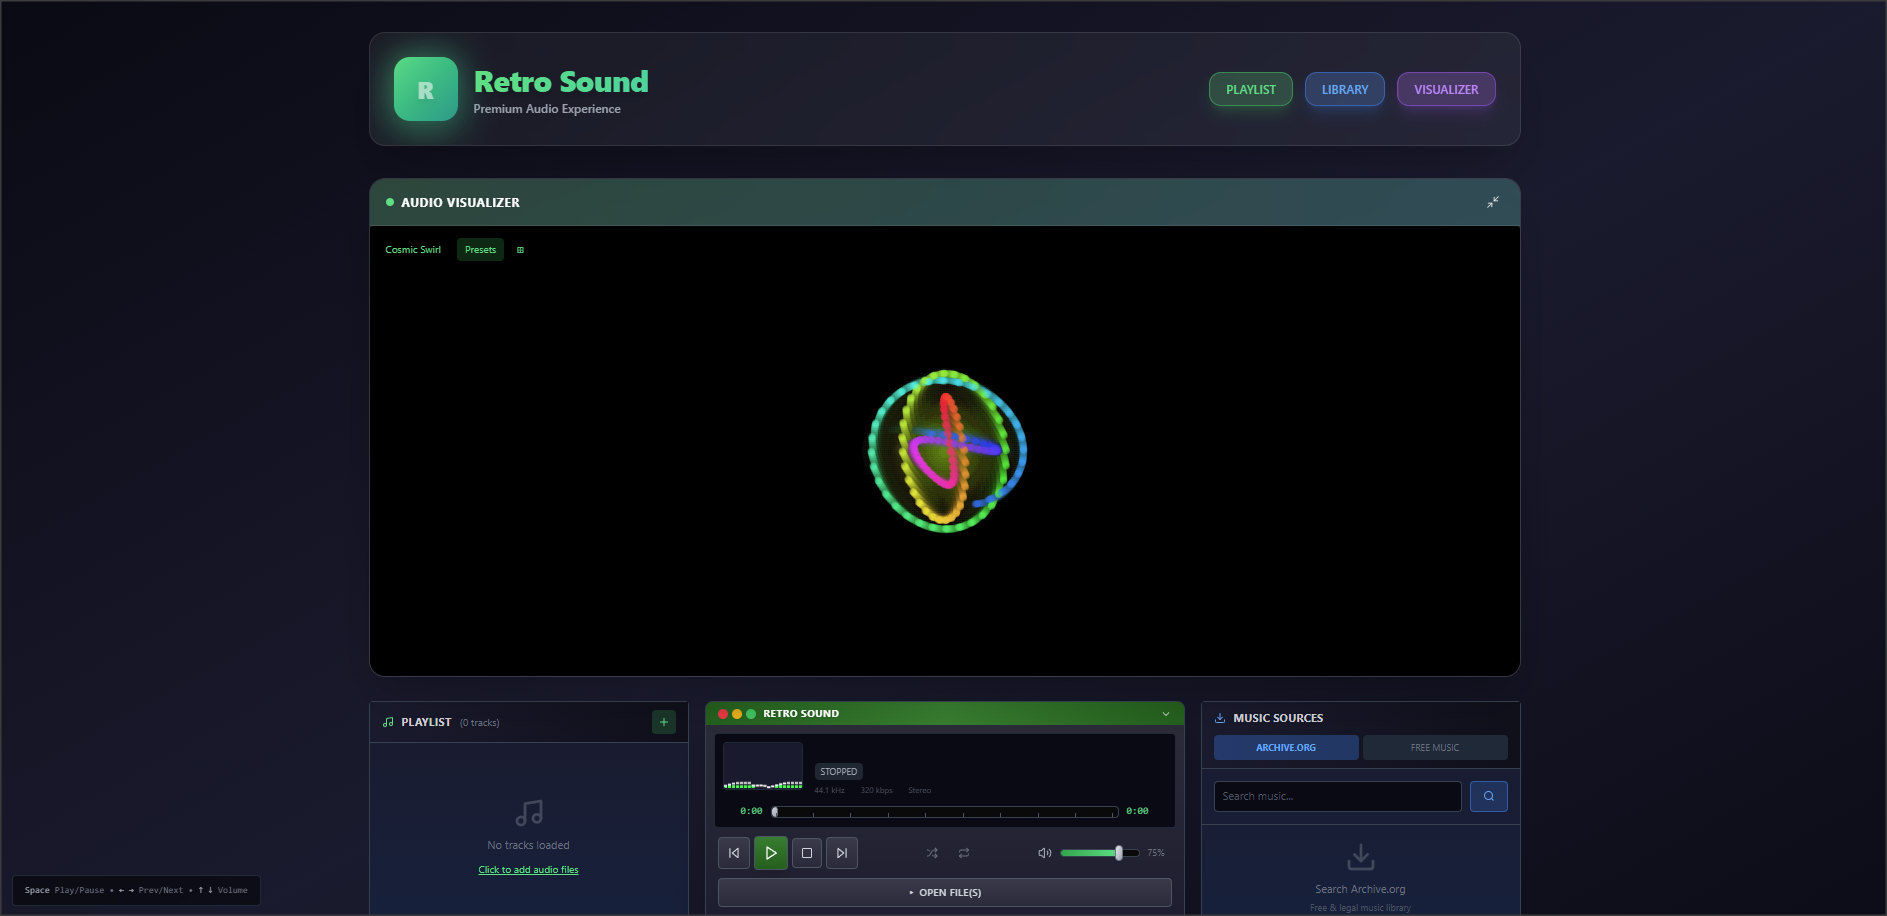Viewport: 1887px width, 916px height.
Task: Click the green R logo icon
Action: point(425,89)
